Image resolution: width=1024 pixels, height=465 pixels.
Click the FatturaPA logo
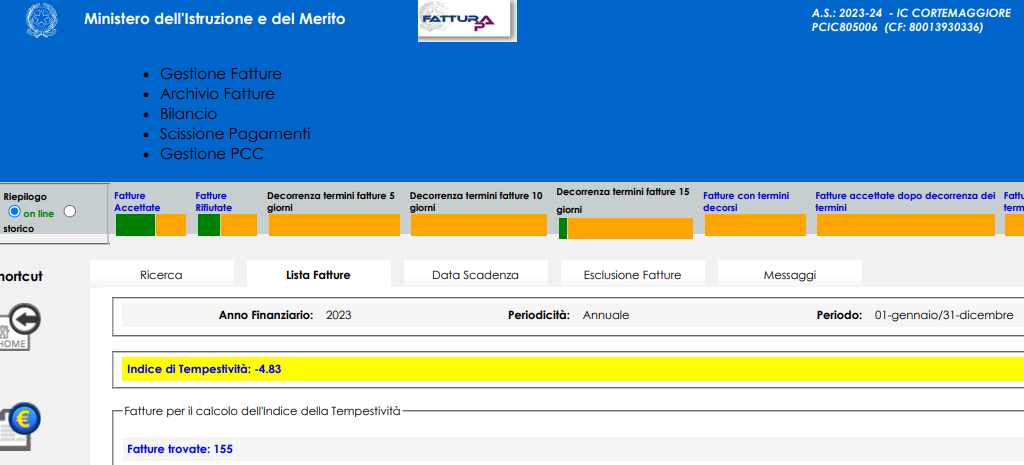(x=467, y=21)
